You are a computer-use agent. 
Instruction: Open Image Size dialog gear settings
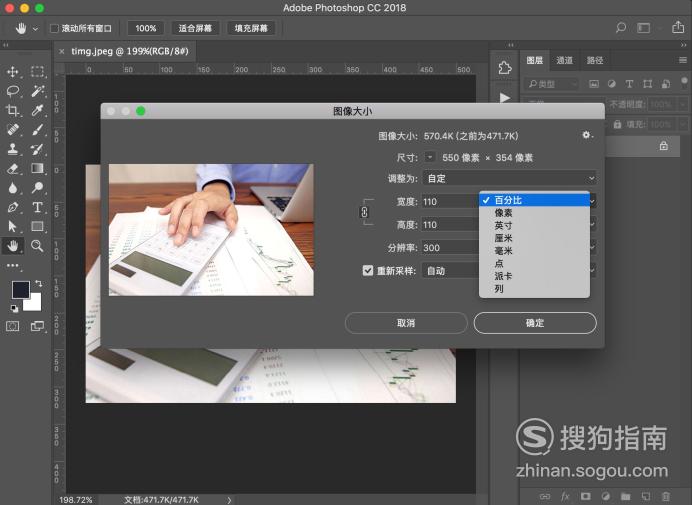[587, 135]
